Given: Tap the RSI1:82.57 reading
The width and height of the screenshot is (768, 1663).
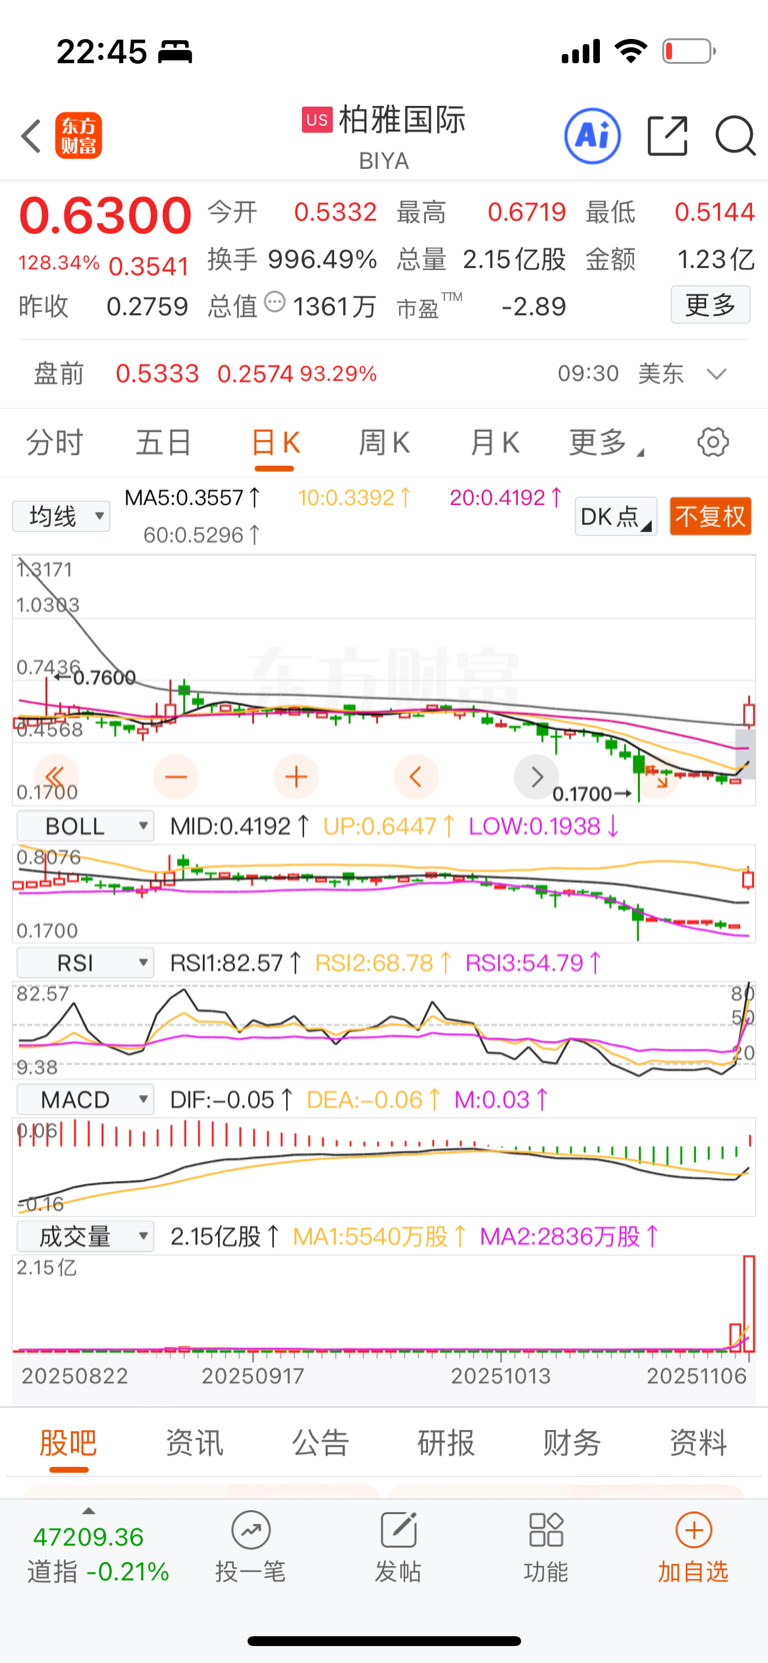Looking at the screenshot, I should [x=236, y=963].
